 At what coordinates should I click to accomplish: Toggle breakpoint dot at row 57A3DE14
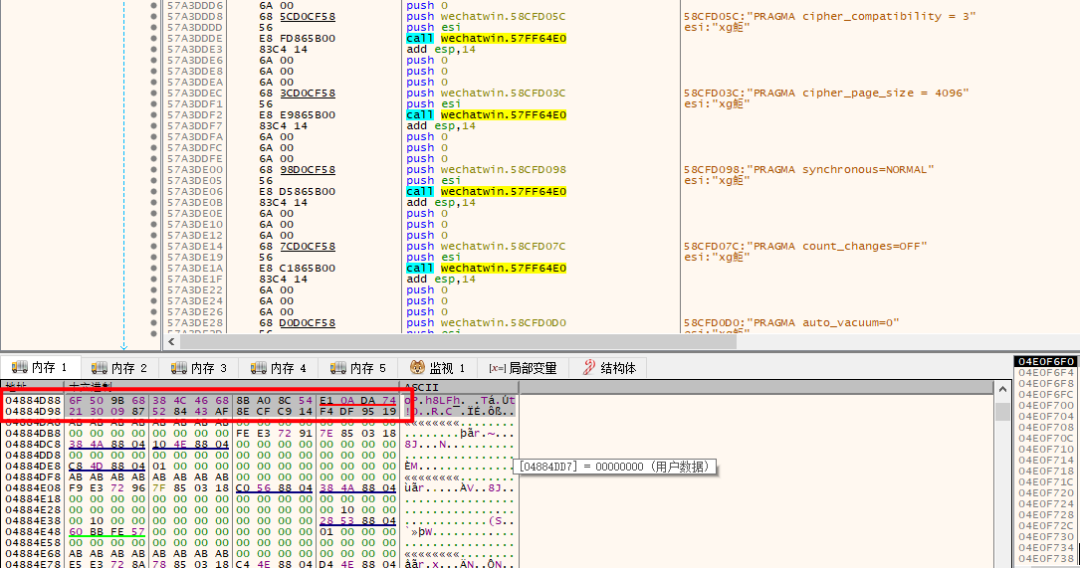click(154, 246)
